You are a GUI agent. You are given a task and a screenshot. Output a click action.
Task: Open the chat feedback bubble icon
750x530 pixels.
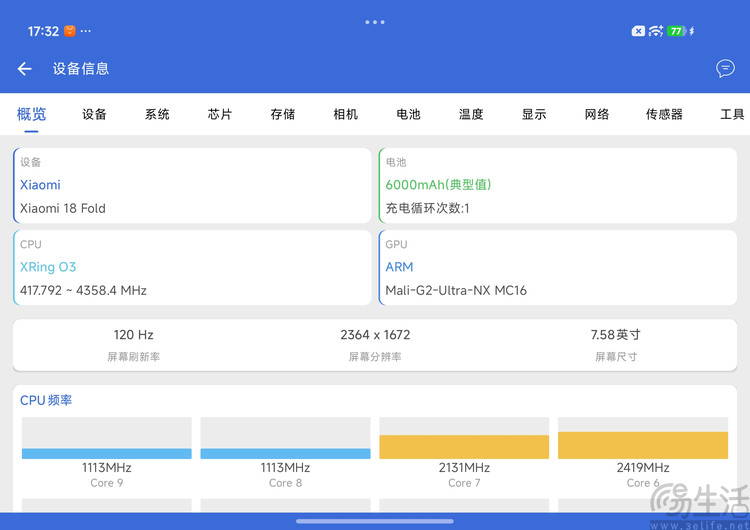point(725,68)
